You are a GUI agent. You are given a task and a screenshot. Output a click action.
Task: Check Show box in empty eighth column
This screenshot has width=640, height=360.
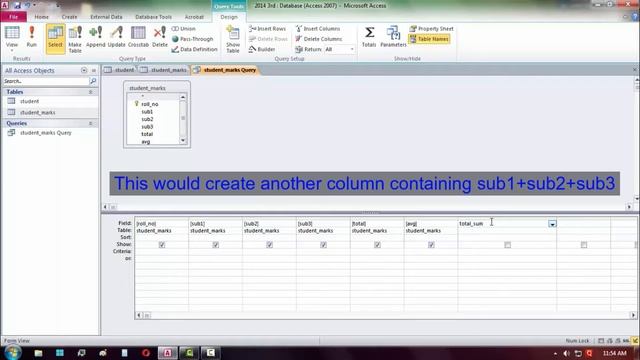point(584,245)
